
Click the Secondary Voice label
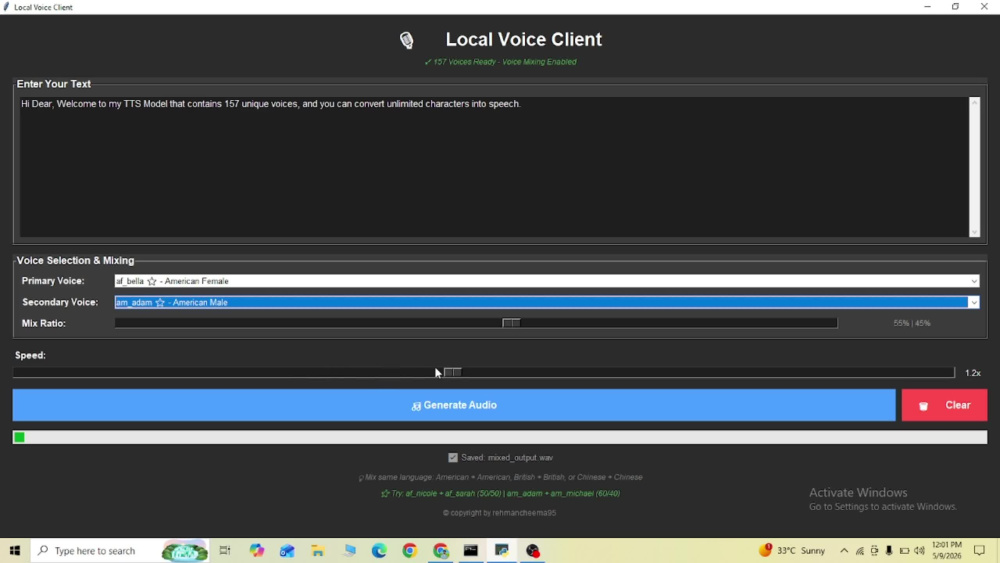[60, 302]
